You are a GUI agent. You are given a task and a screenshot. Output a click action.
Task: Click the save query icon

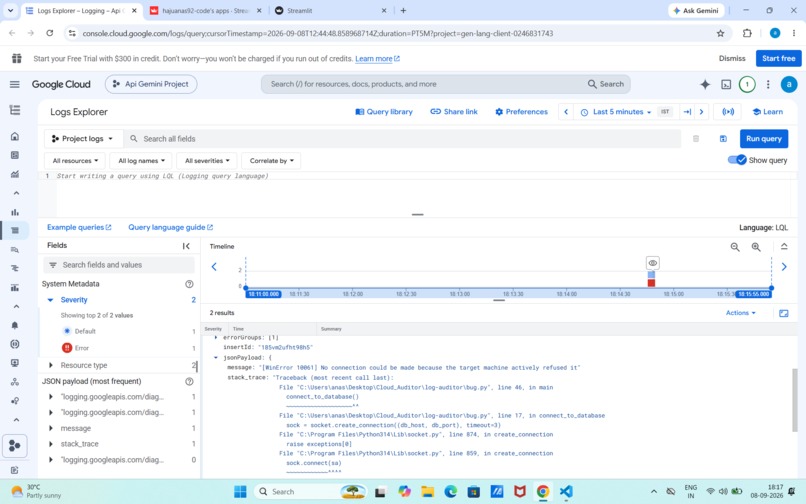coord(723,139)
